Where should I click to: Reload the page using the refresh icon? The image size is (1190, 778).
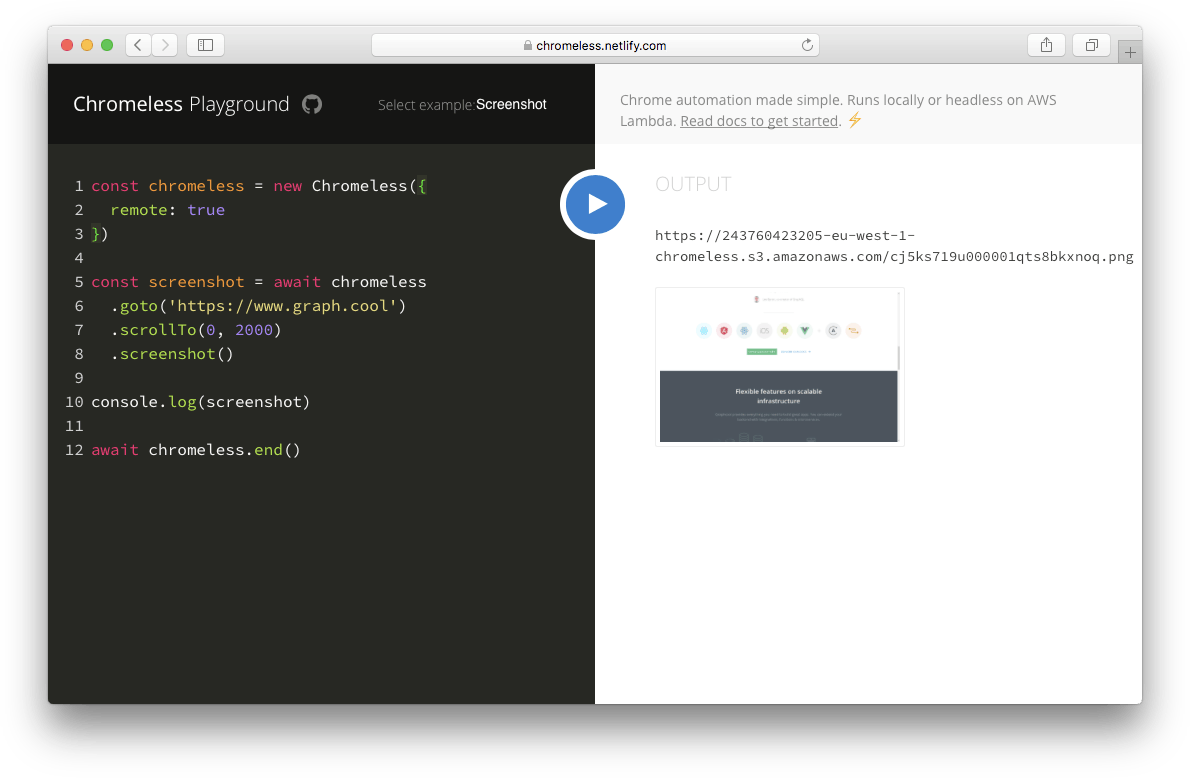pos(807,45)
